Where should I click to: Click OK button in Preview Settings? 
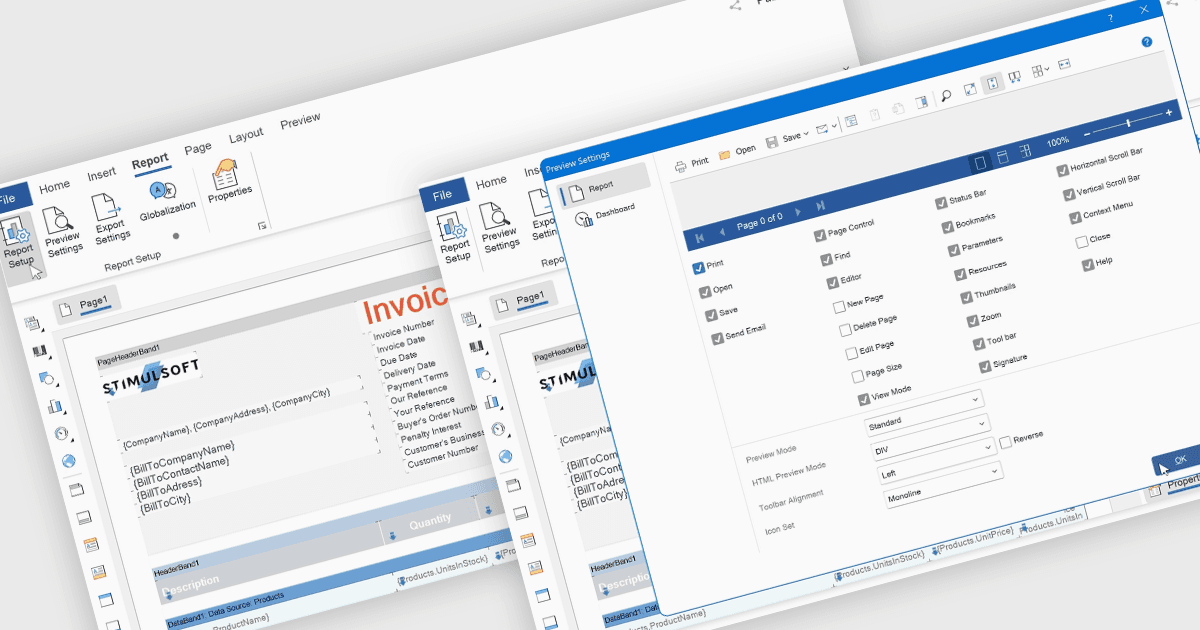pos(1178,460)
